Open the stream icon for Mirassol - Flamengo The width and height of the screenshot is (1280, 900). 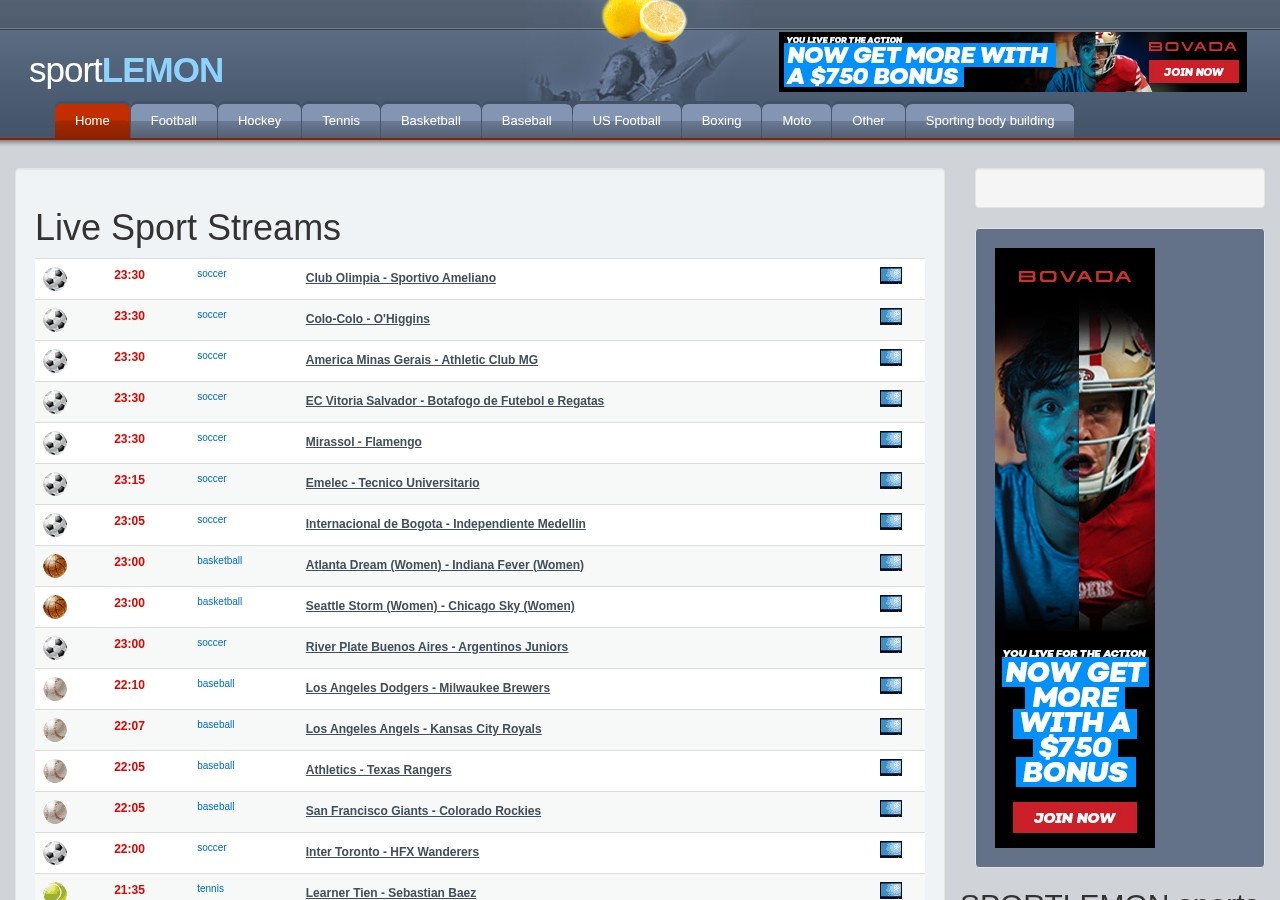(891, 440)
